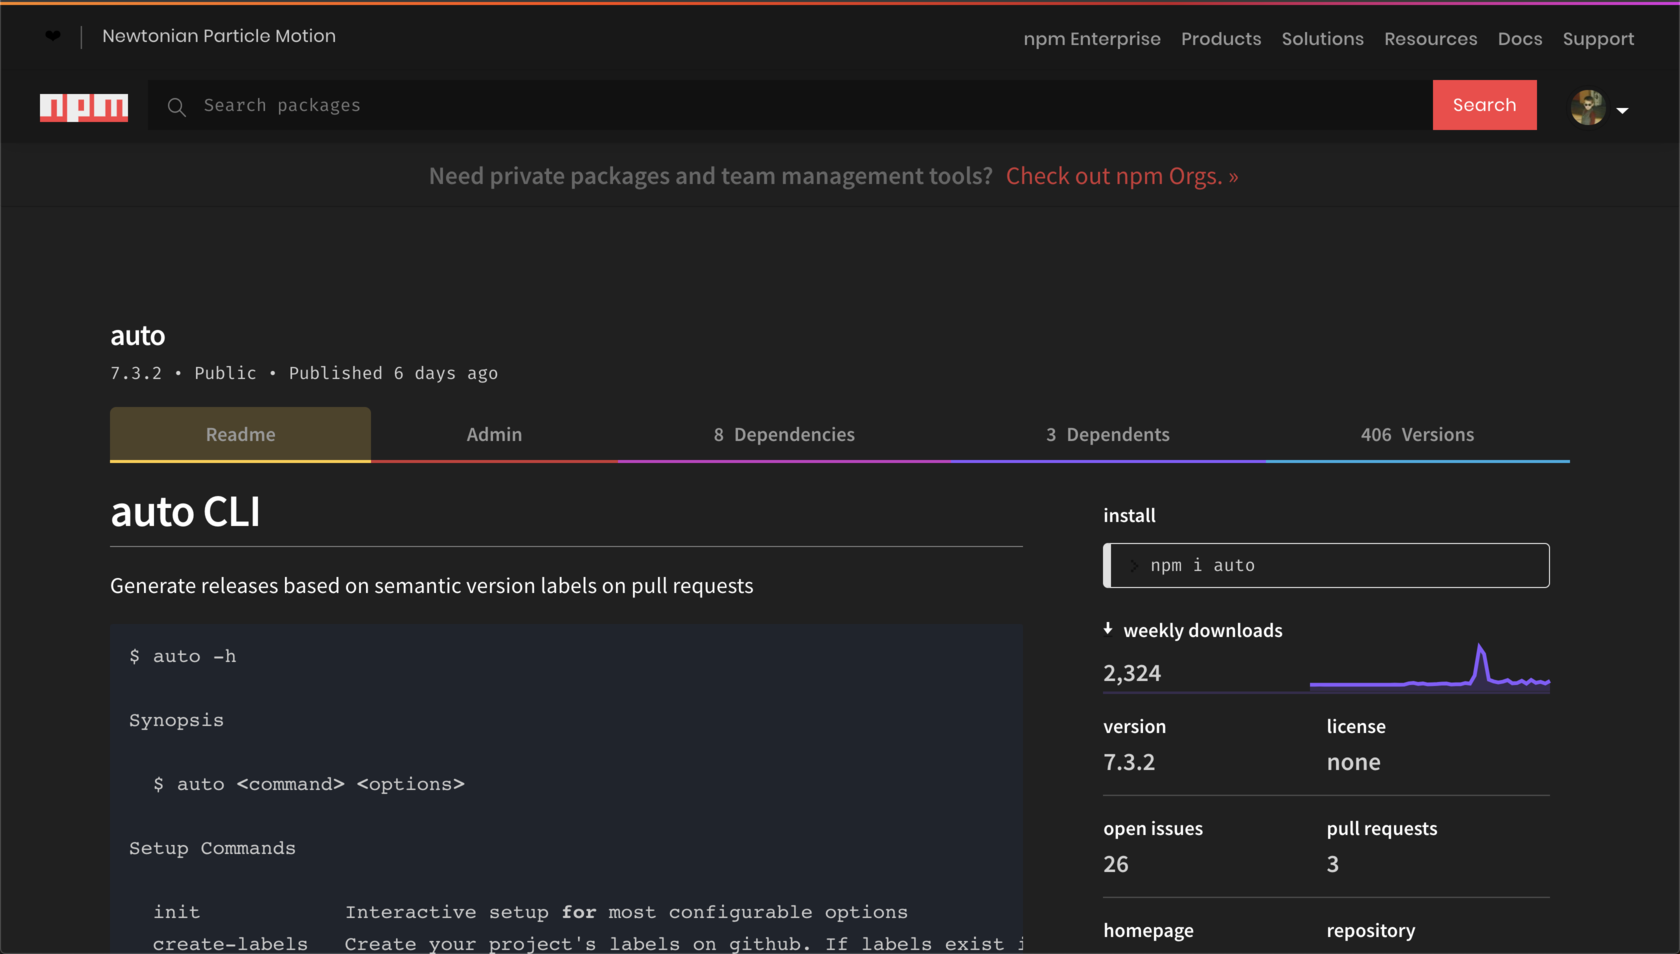Image resolution: width=1680 pixels, height=954 pixels.
Task: Open the Products menu link
Action: [x=1221, y=39]
